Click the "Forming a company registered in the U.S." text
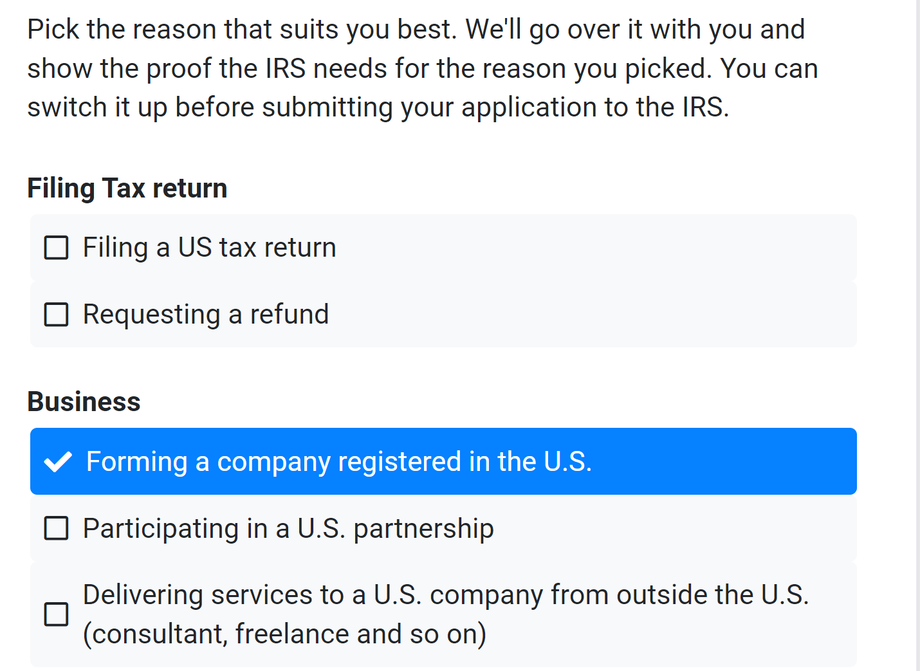 tap(338, 462)
